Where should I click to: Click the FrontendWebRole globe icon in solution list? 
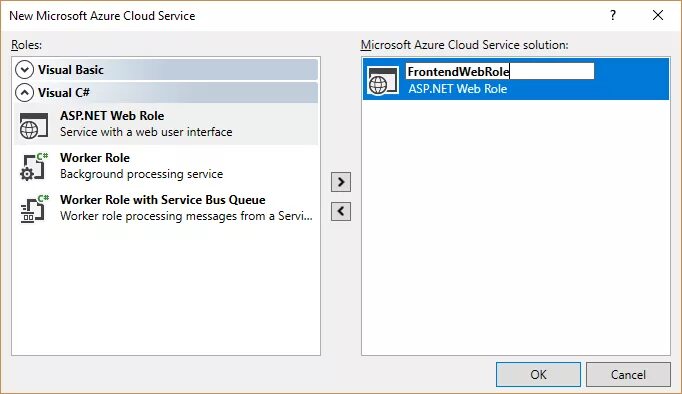point(383,80)
